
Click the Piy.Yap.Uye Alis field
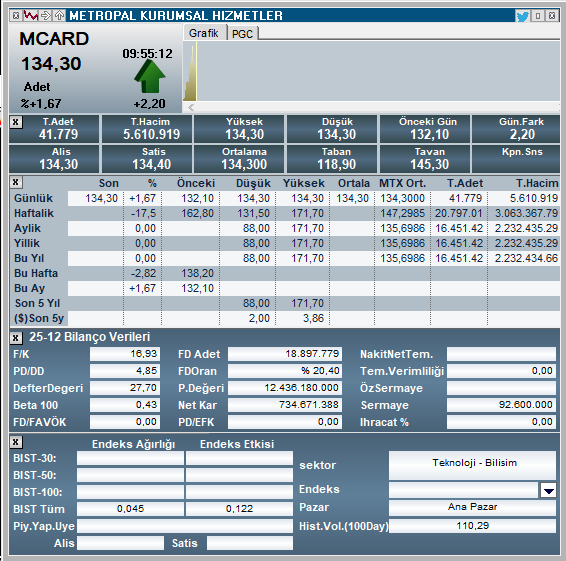click(x=121, y=543)
